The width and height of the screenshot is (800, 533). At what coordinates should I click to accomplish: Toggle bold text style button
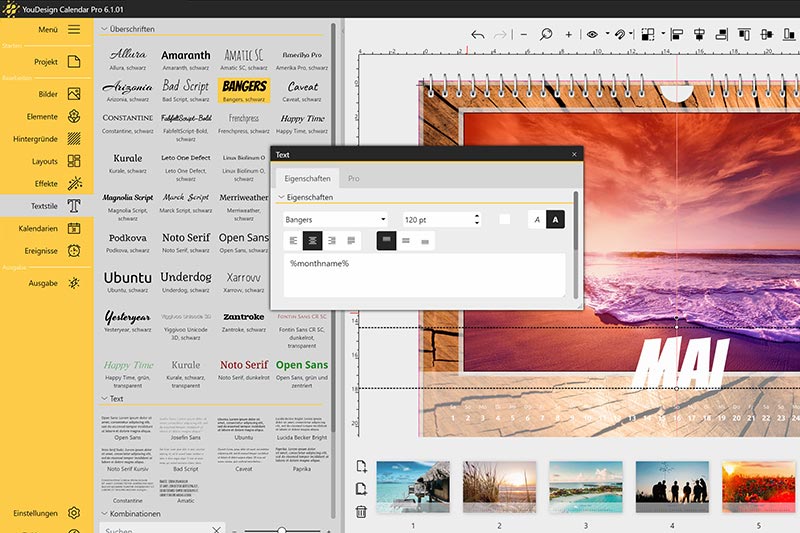click(x=557, y=219)
